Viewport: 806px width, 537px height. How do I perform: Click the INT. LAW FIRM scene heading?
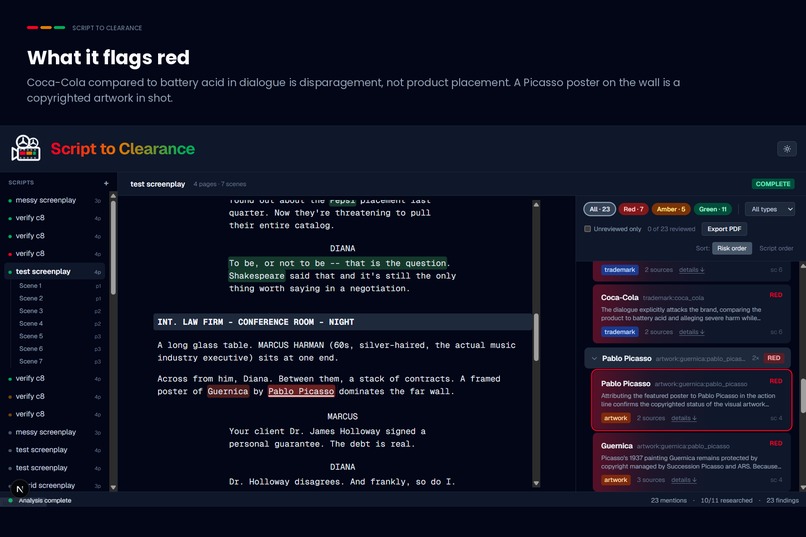342,322
